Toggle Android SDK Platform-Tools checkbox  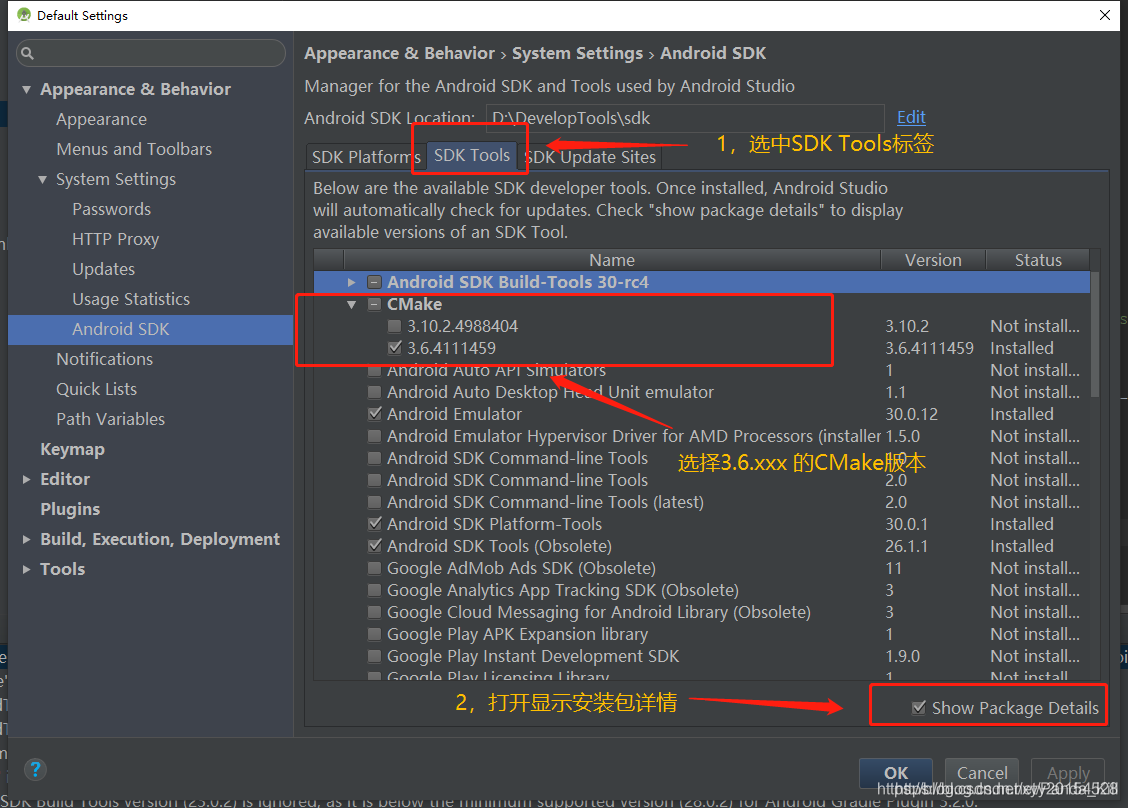tap(374, 525)
